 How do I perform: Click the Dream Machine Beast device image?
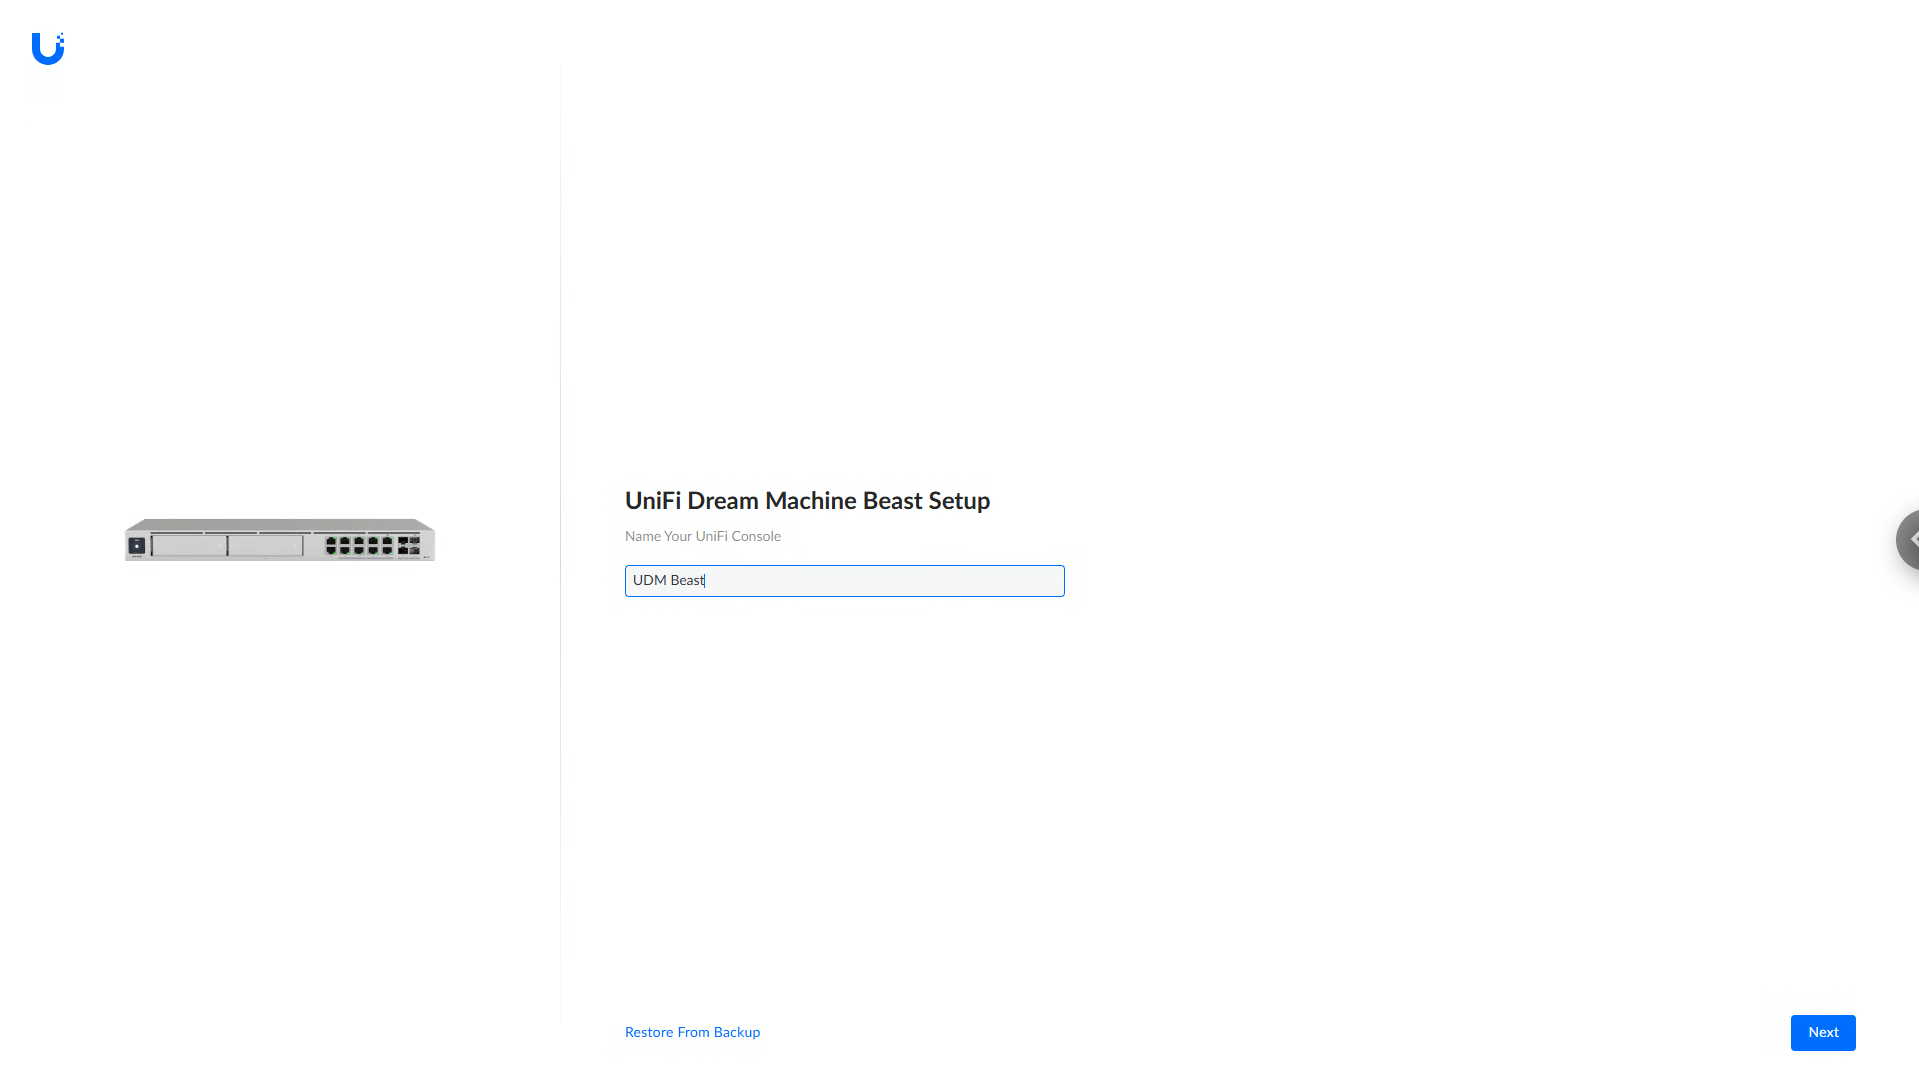(280, 539)
